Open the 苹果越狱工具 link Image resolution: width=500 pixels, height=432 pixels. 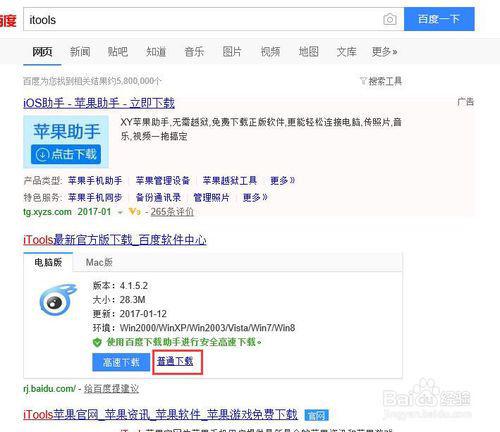230,181
